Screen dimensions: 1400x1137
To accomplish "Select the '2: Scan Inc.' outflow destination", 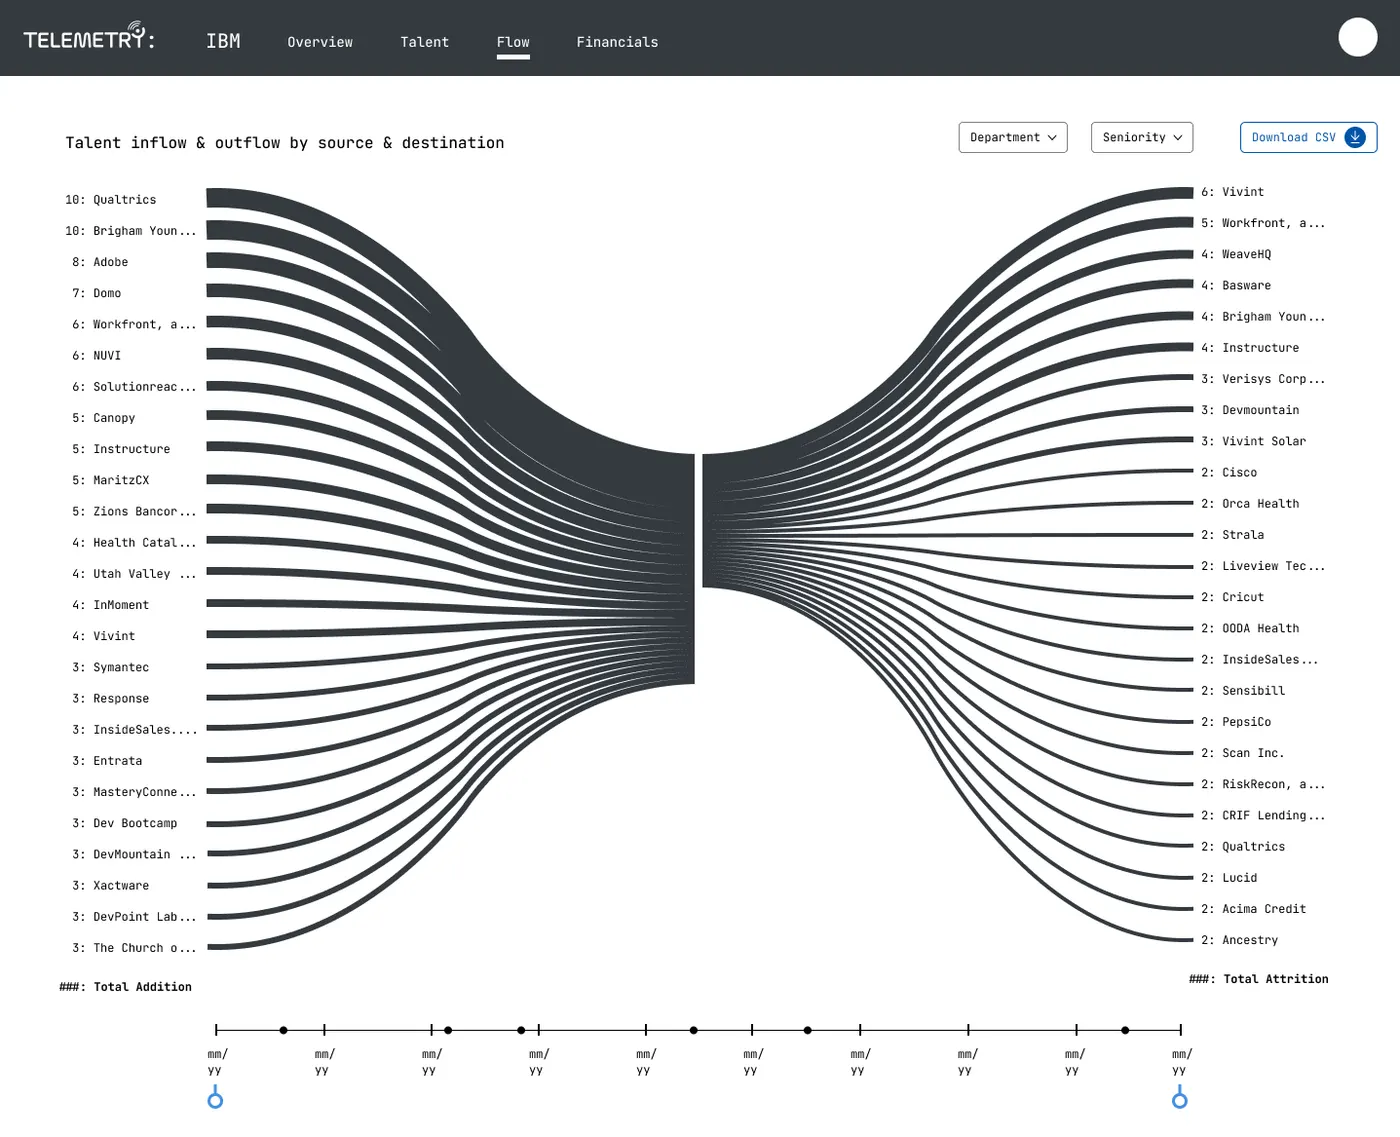I will [x=1243, y=753].
